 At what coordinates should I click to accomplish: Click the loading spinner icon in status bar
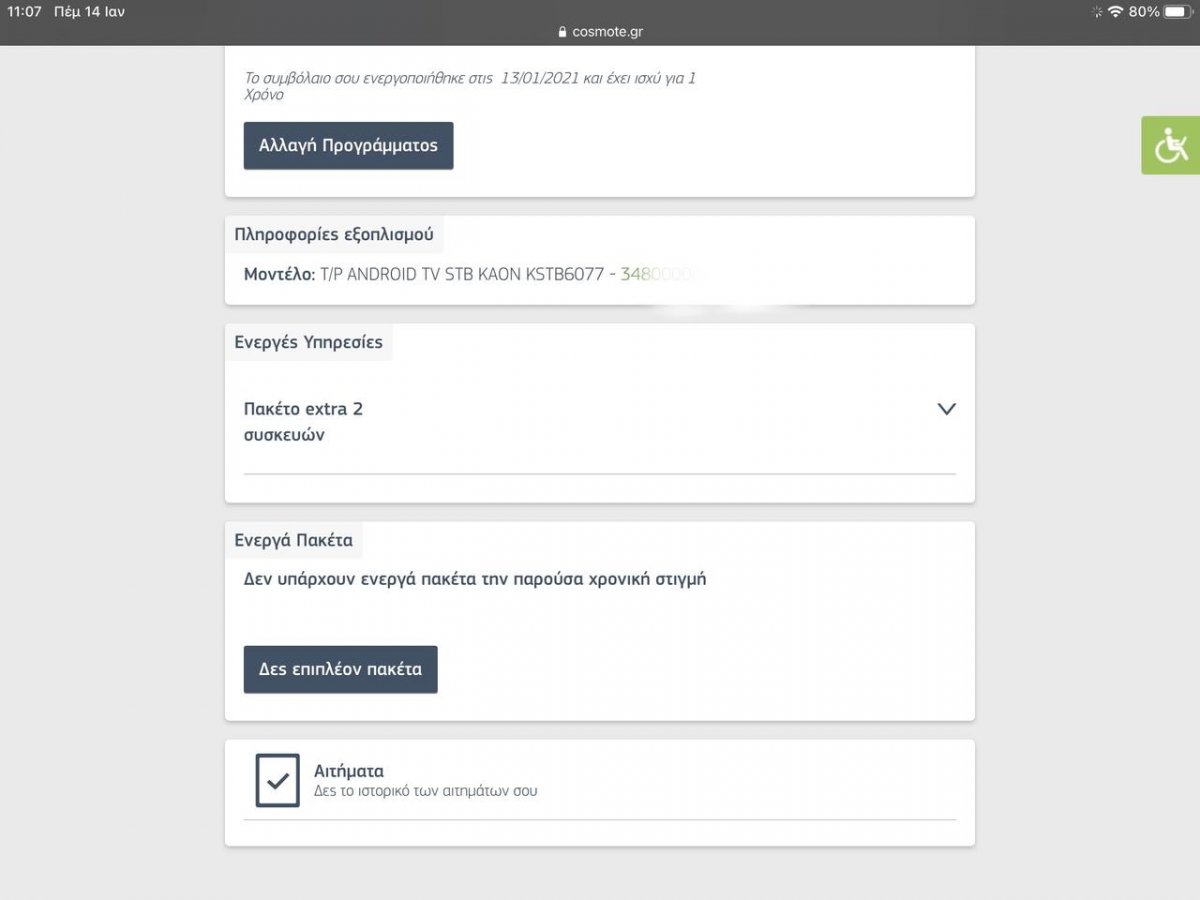click(1097, 12)
